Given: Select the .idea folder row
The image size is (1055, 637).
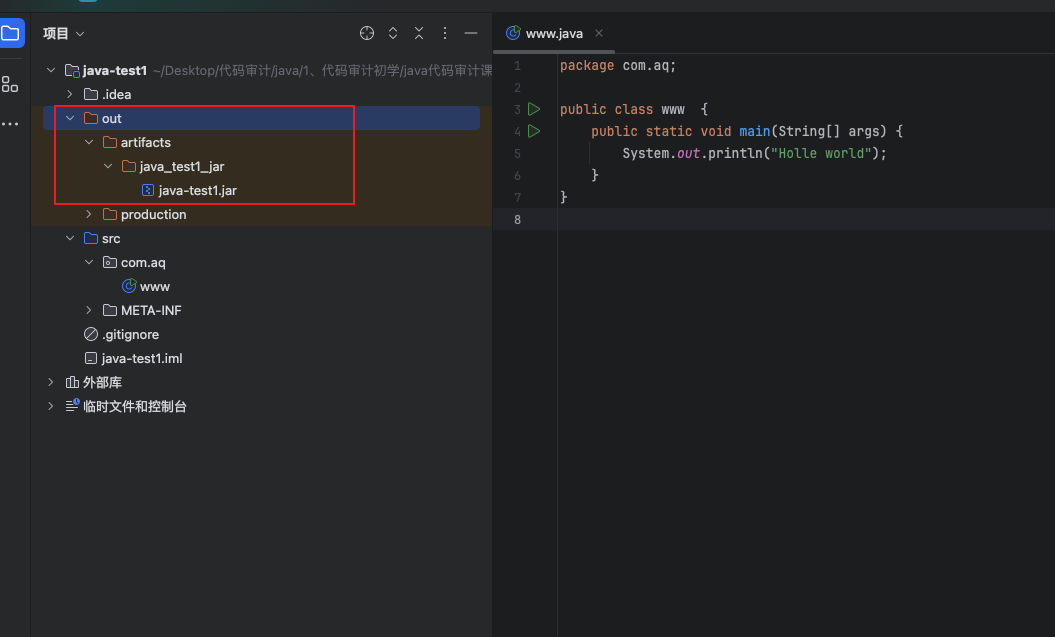Looking at the screenshot, I should 261,95.
